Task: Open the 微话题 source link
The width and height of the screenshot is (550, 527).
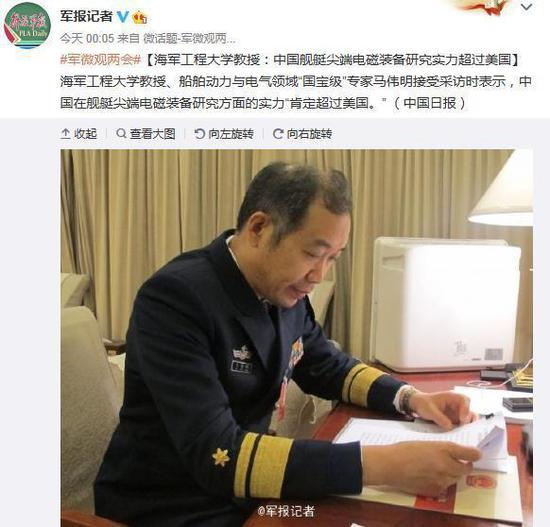Action: [189, 38]
